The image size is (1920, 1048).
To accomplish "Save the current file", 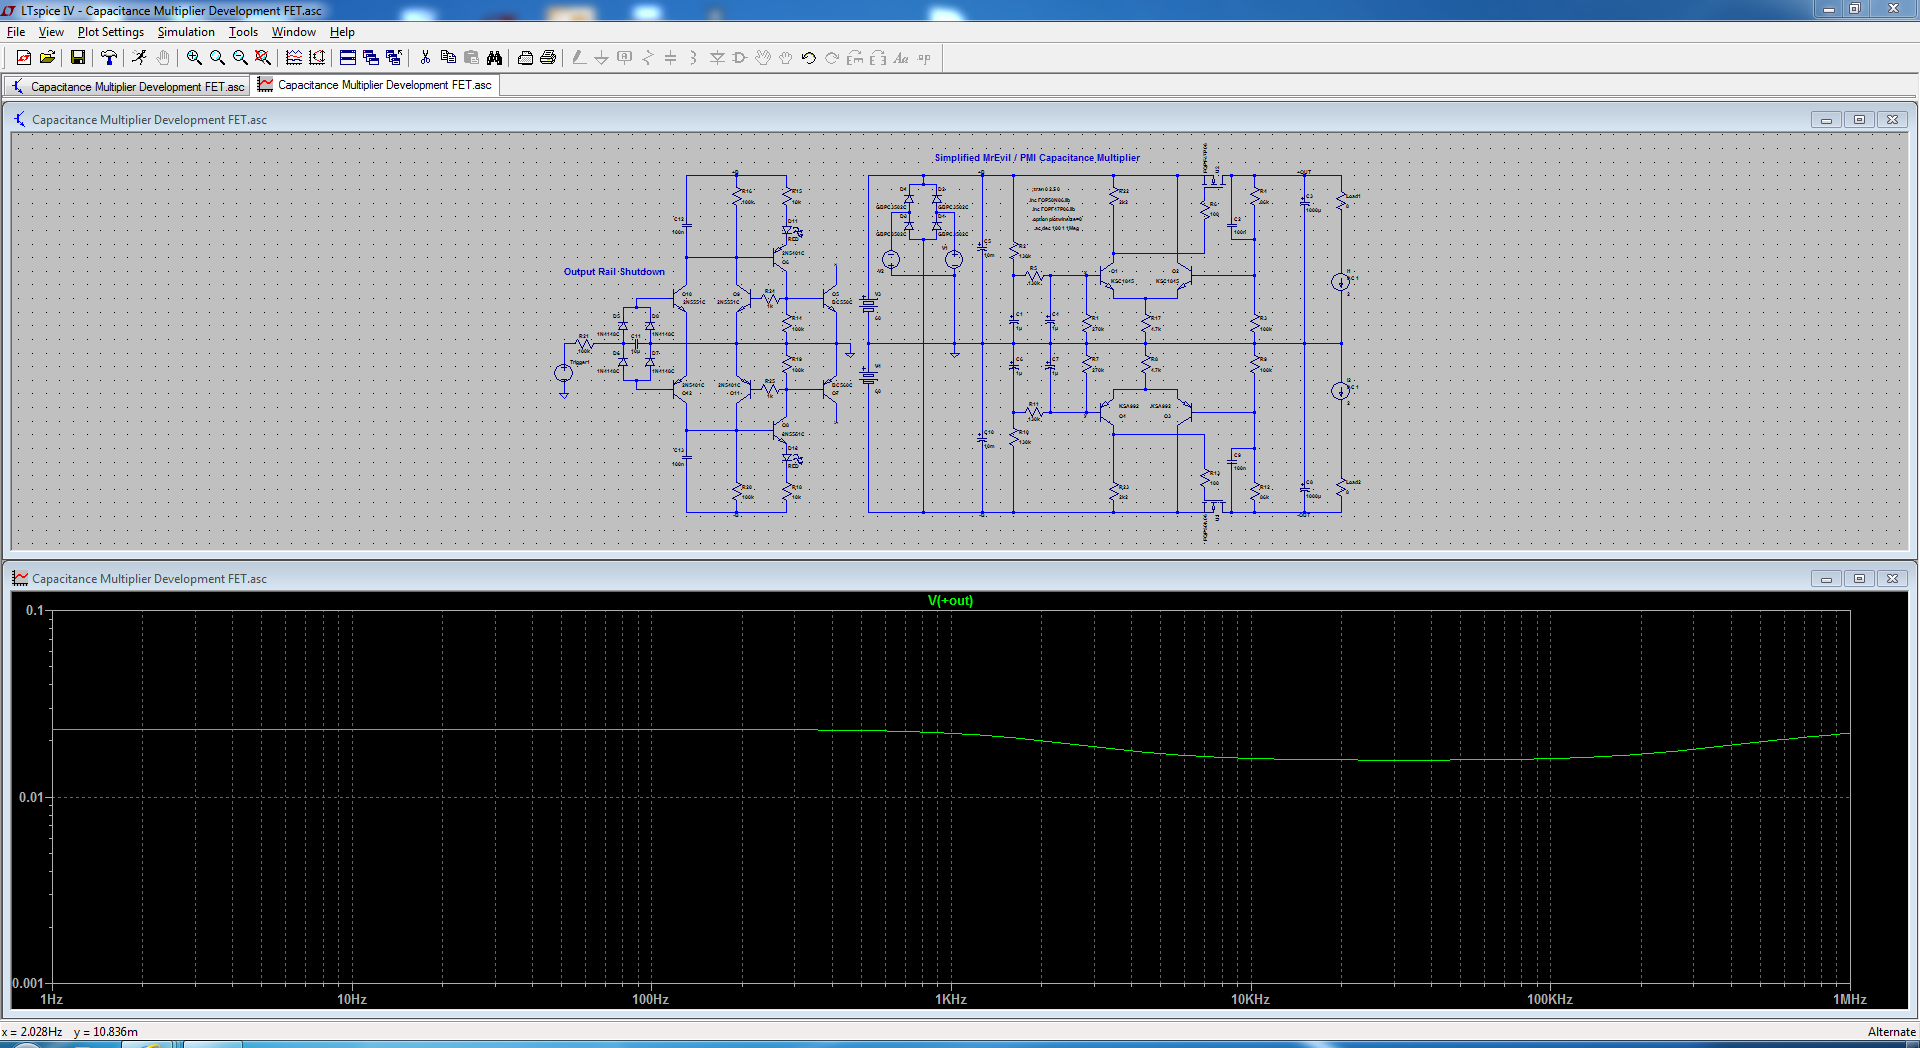I will tap(77, 58).
